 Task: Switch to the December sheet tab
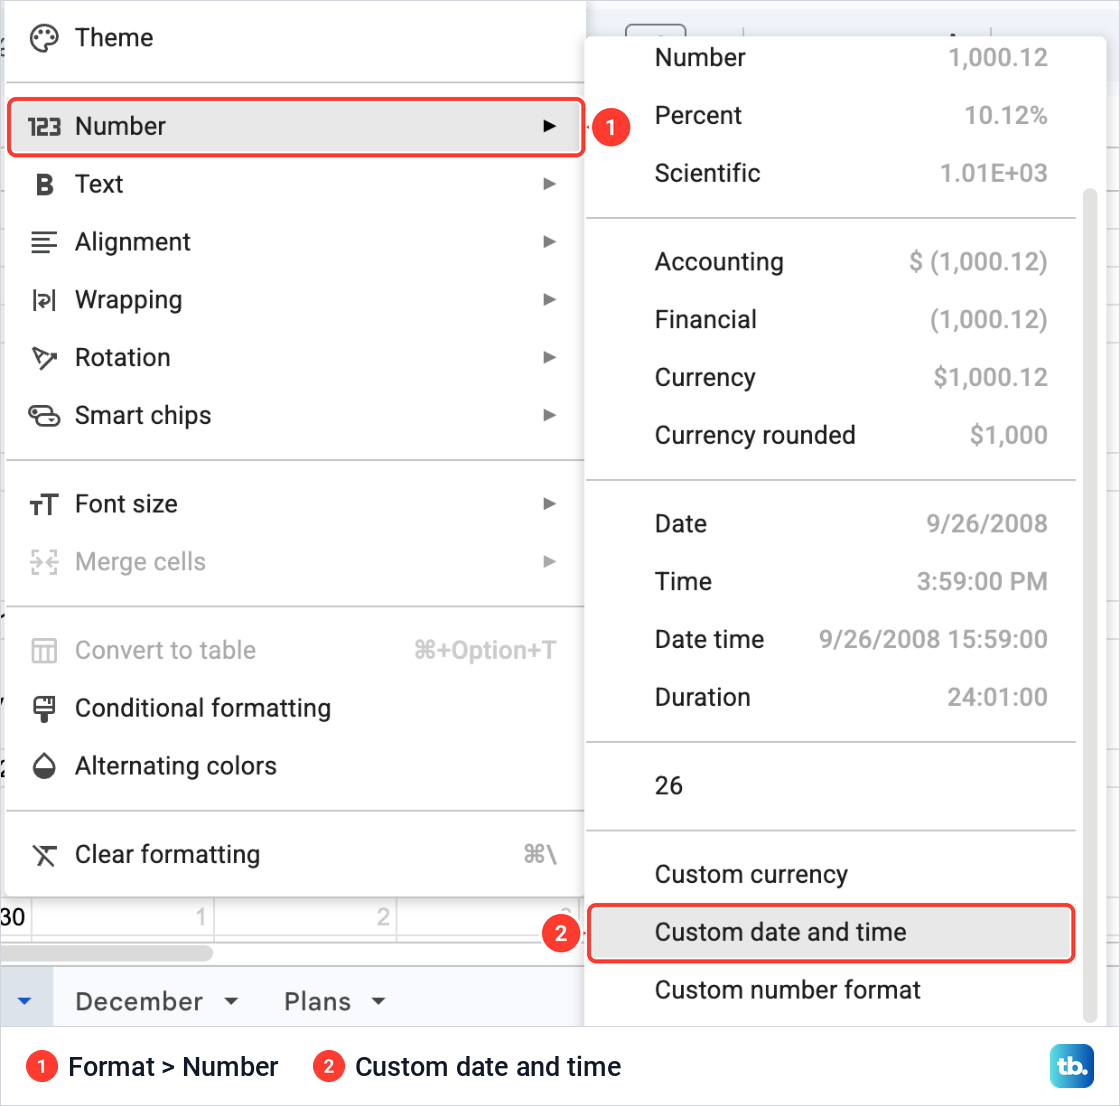[x=139, y=1002]
